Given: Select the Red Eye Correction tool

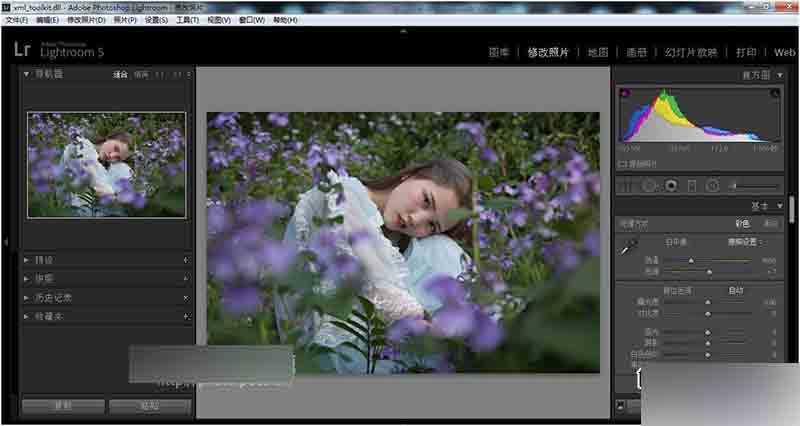Looking at the screenshot, I should 671,186.
